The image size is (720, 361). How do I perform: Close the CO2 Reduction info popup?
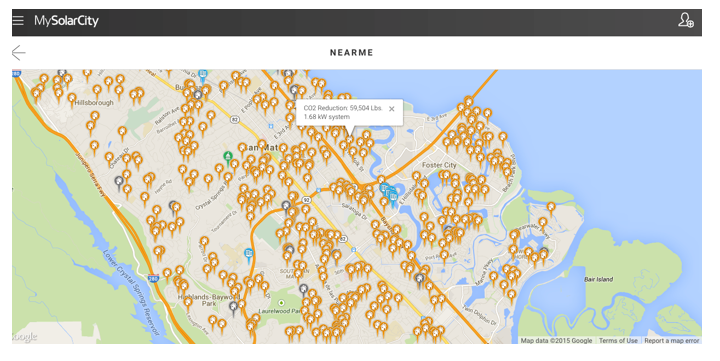click(391, 109)
